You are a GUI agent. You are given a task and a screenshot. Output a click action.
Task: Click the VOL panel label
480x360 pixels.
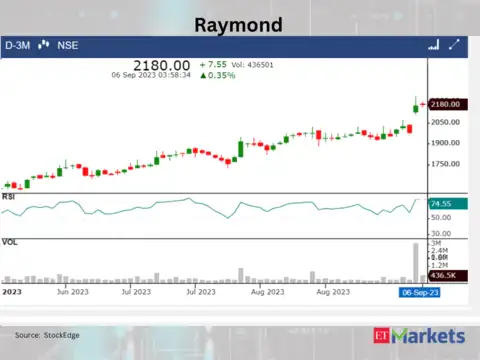point(9,242)
